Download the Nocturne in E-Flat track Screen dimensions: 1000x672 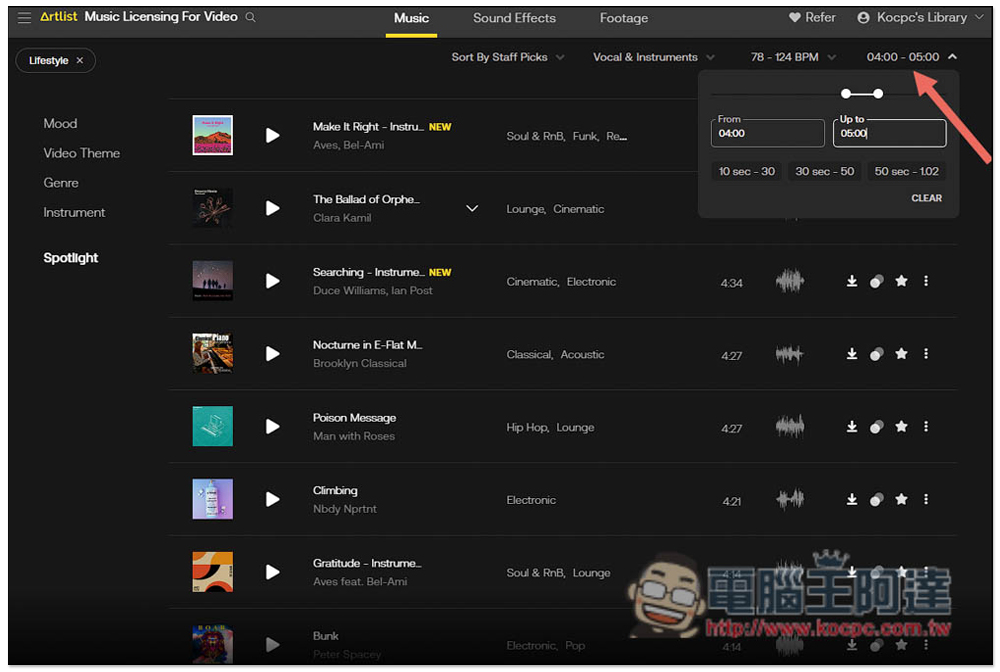(851, 353)
